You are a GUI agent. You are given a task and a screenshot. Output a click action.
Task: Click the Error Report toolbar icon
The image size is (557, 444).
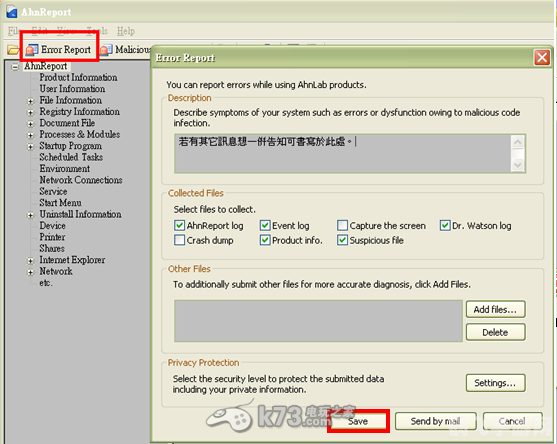32,50
